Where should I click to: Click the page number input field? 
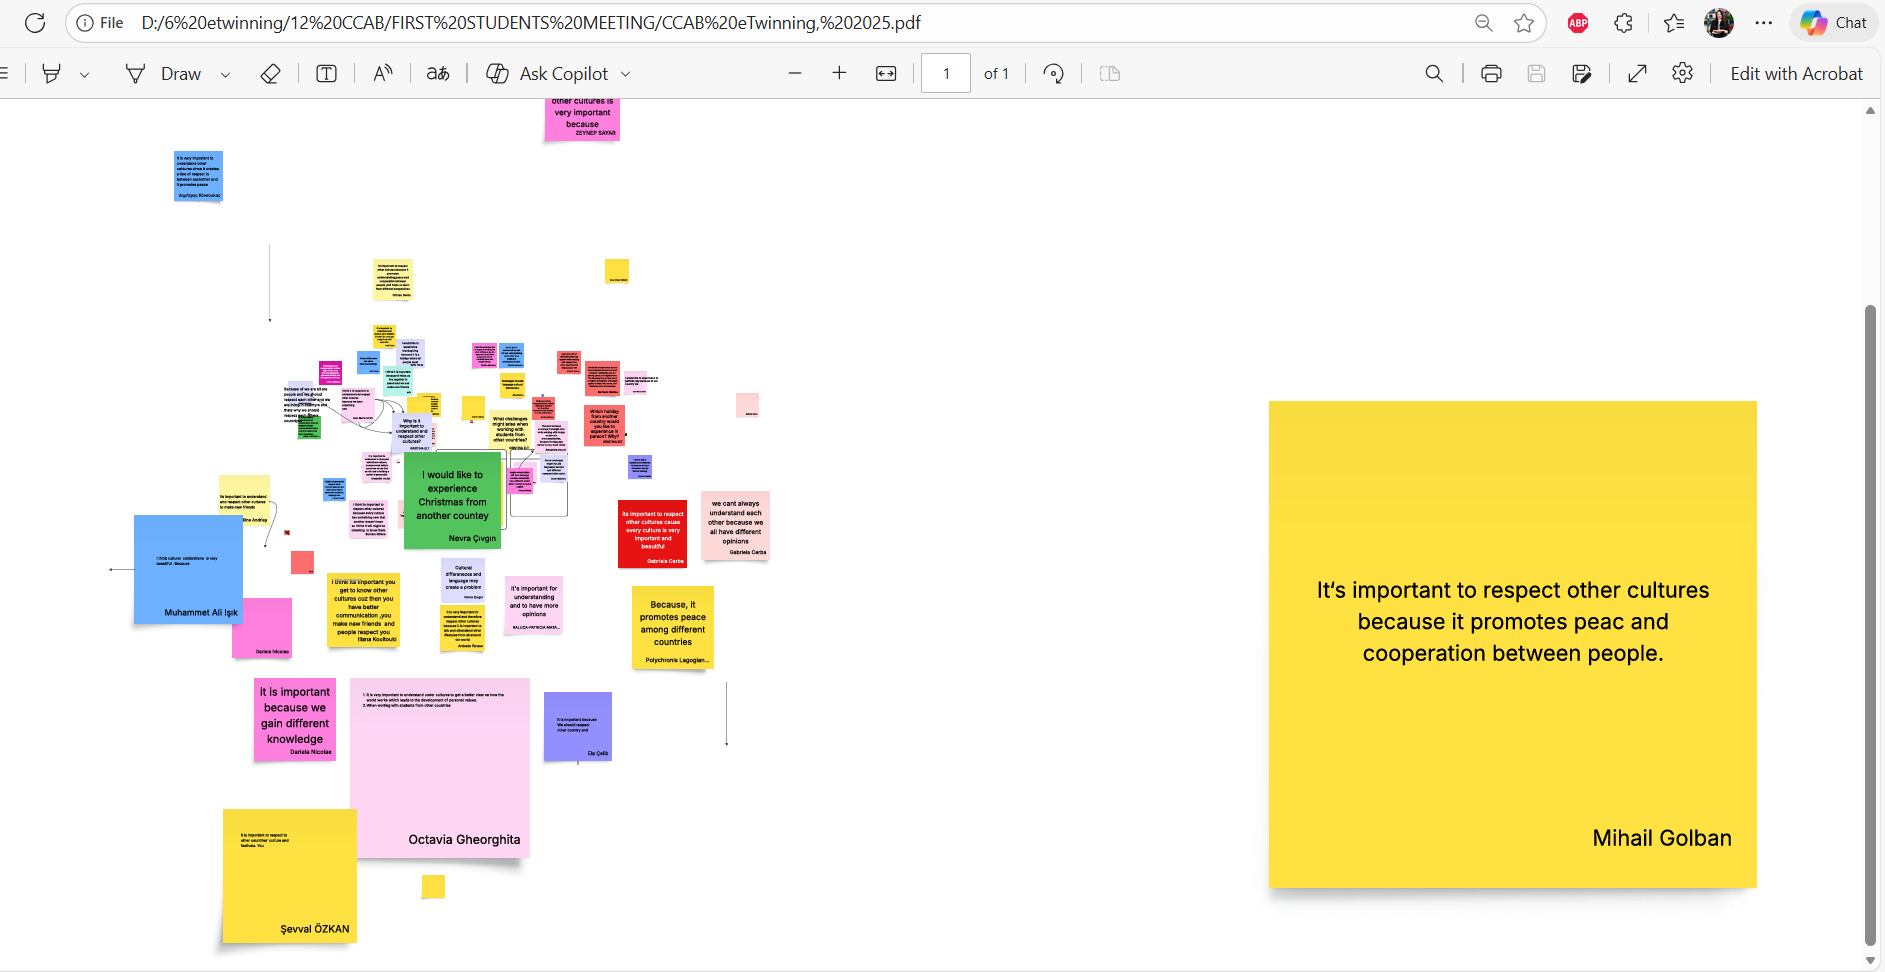946,74
